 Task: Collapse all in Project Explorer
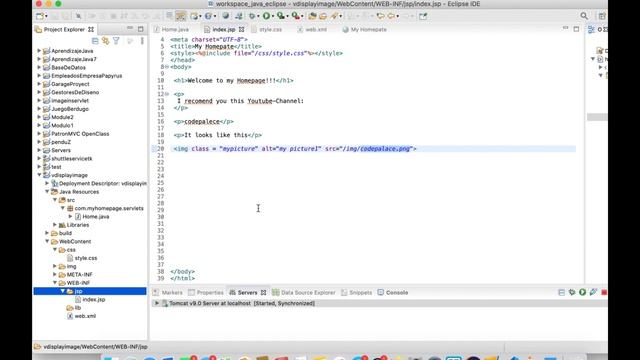(95, 40)
